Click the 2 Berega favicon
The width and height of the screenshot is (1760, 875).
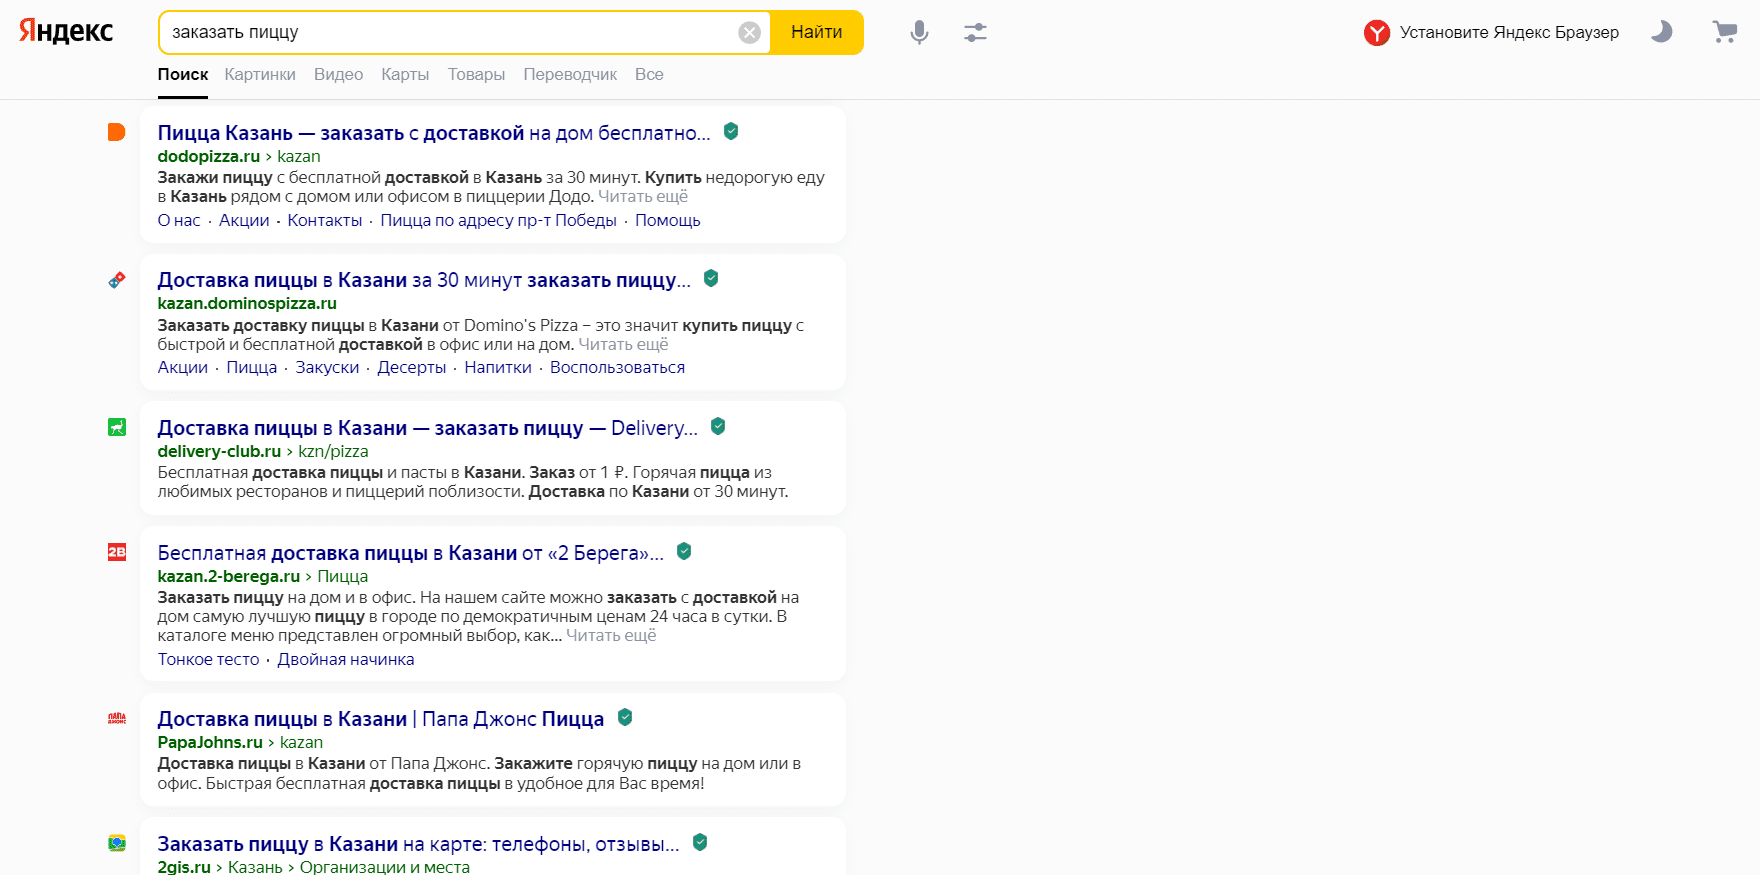coord(117,552)
